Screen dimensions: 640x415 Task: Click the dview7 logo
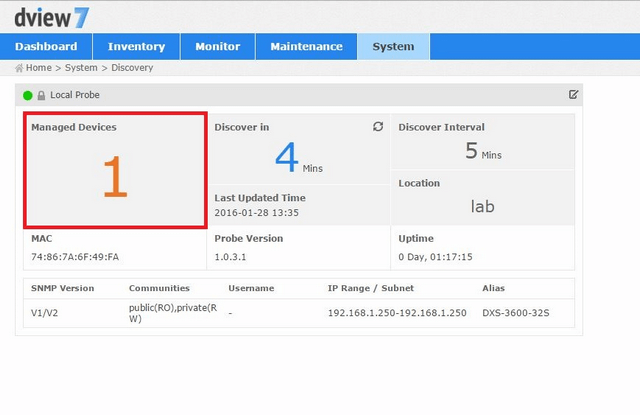point(52,16)
